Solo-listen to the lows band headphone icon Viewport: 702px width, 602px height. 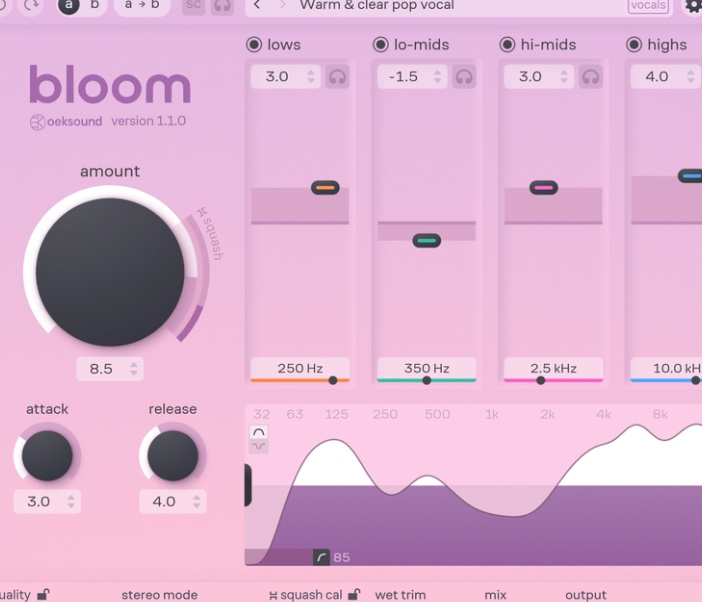337,77
